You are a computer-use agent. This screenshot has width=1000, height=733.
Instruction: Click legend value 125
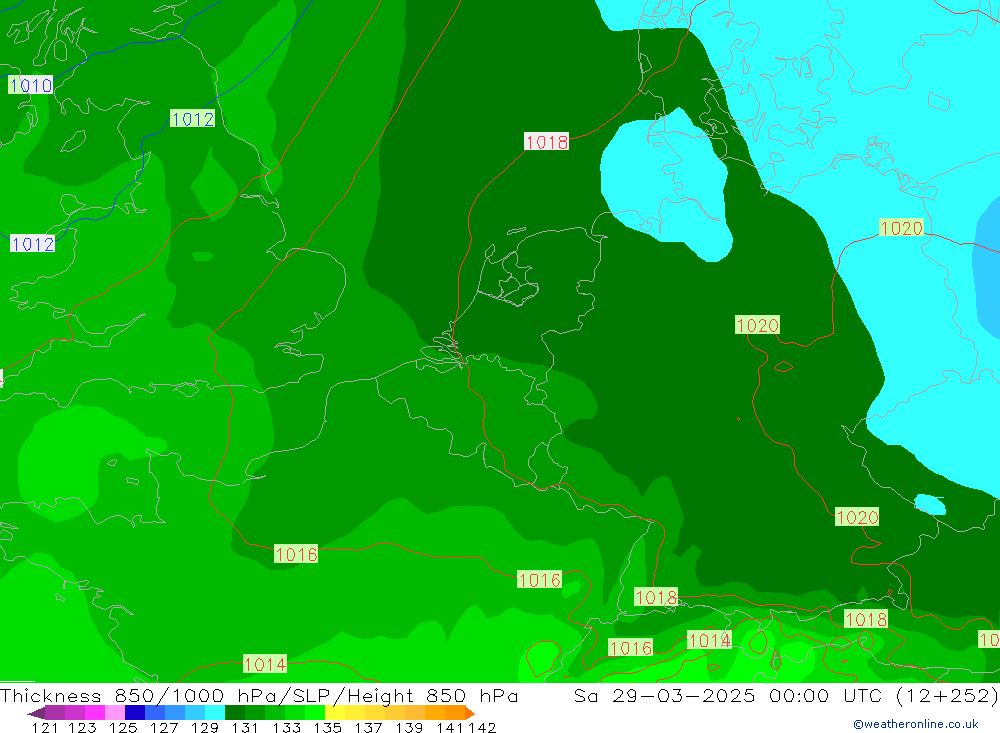pos(123,727)
